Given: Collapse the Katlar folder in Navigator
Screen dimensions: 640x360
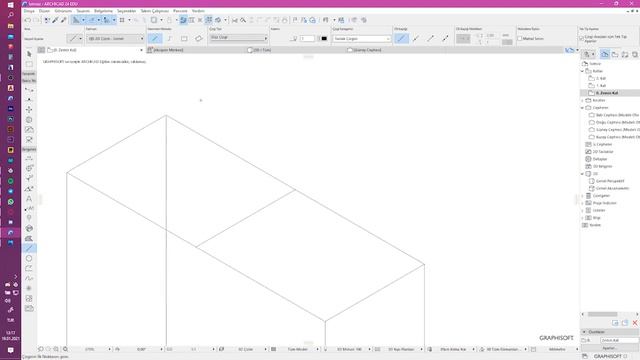Looking at the screenshot, I should point(582,71).
